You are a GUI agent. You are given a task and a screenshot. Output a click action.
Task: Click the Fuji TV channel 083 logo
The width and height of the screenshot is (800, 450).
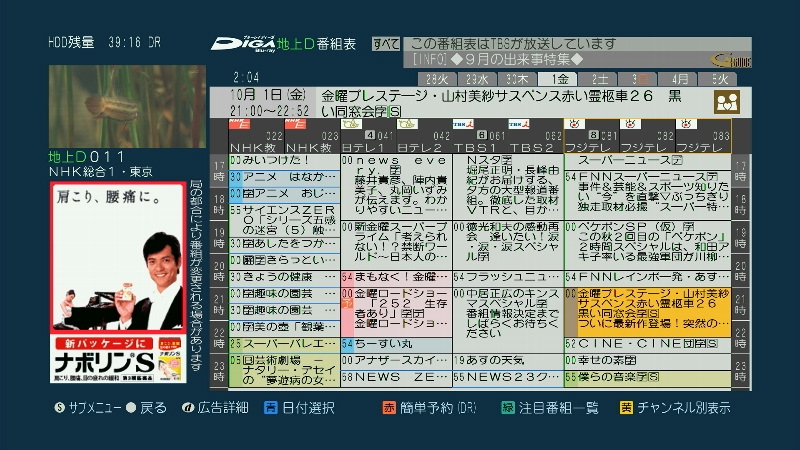[686, 124]
